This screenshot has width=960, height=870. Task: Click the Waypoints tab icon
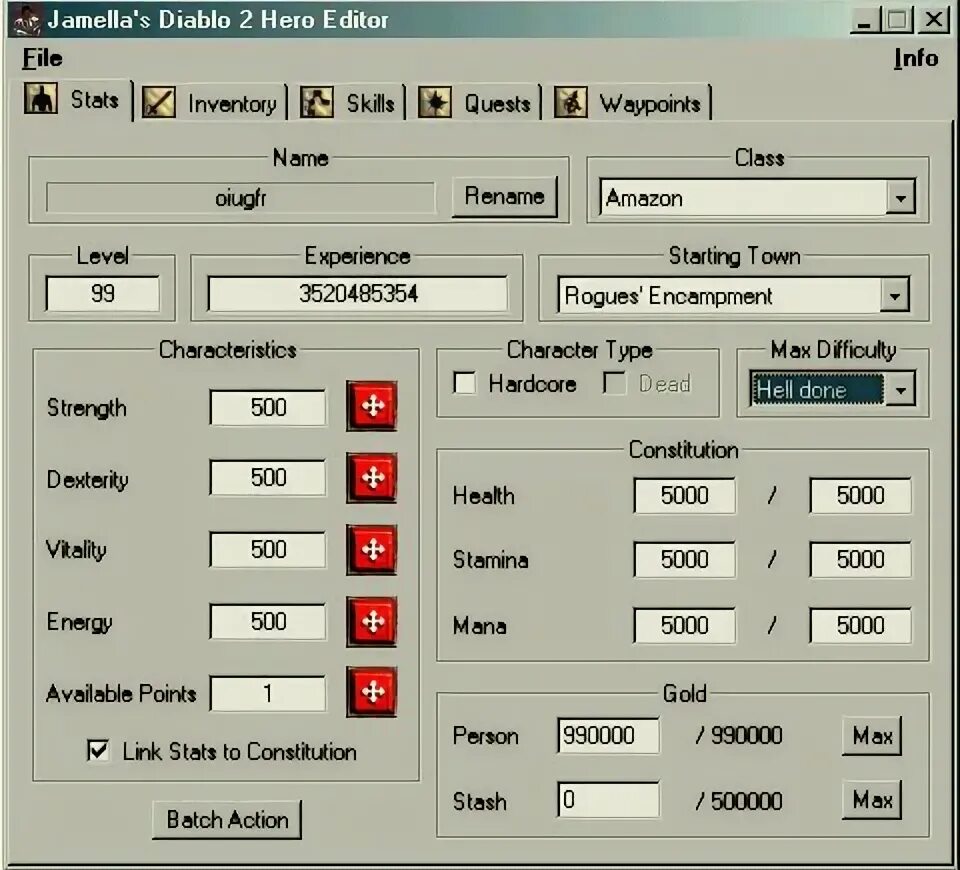click(x=571, y=102)
